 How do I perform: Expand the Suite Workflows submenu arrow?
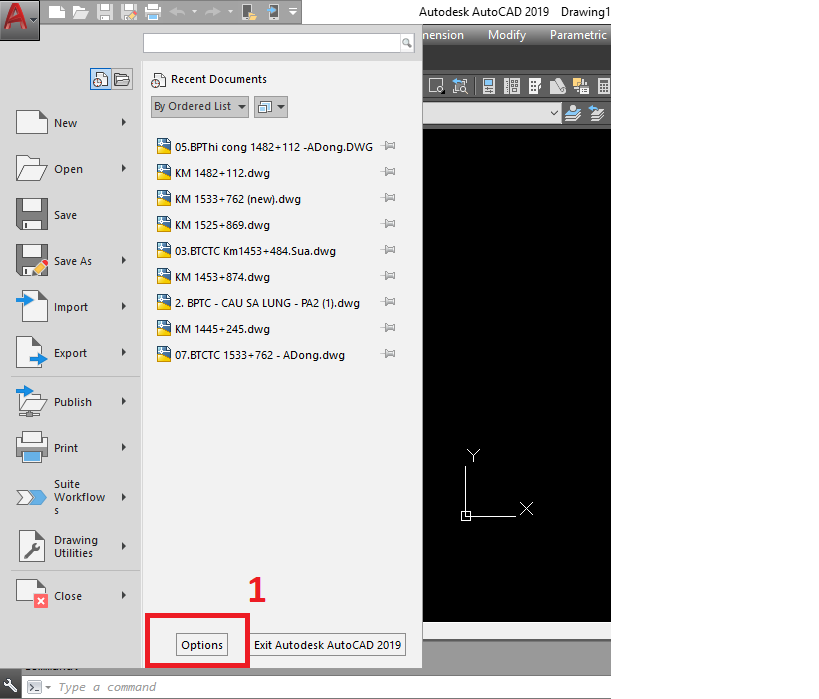point(124,497)
